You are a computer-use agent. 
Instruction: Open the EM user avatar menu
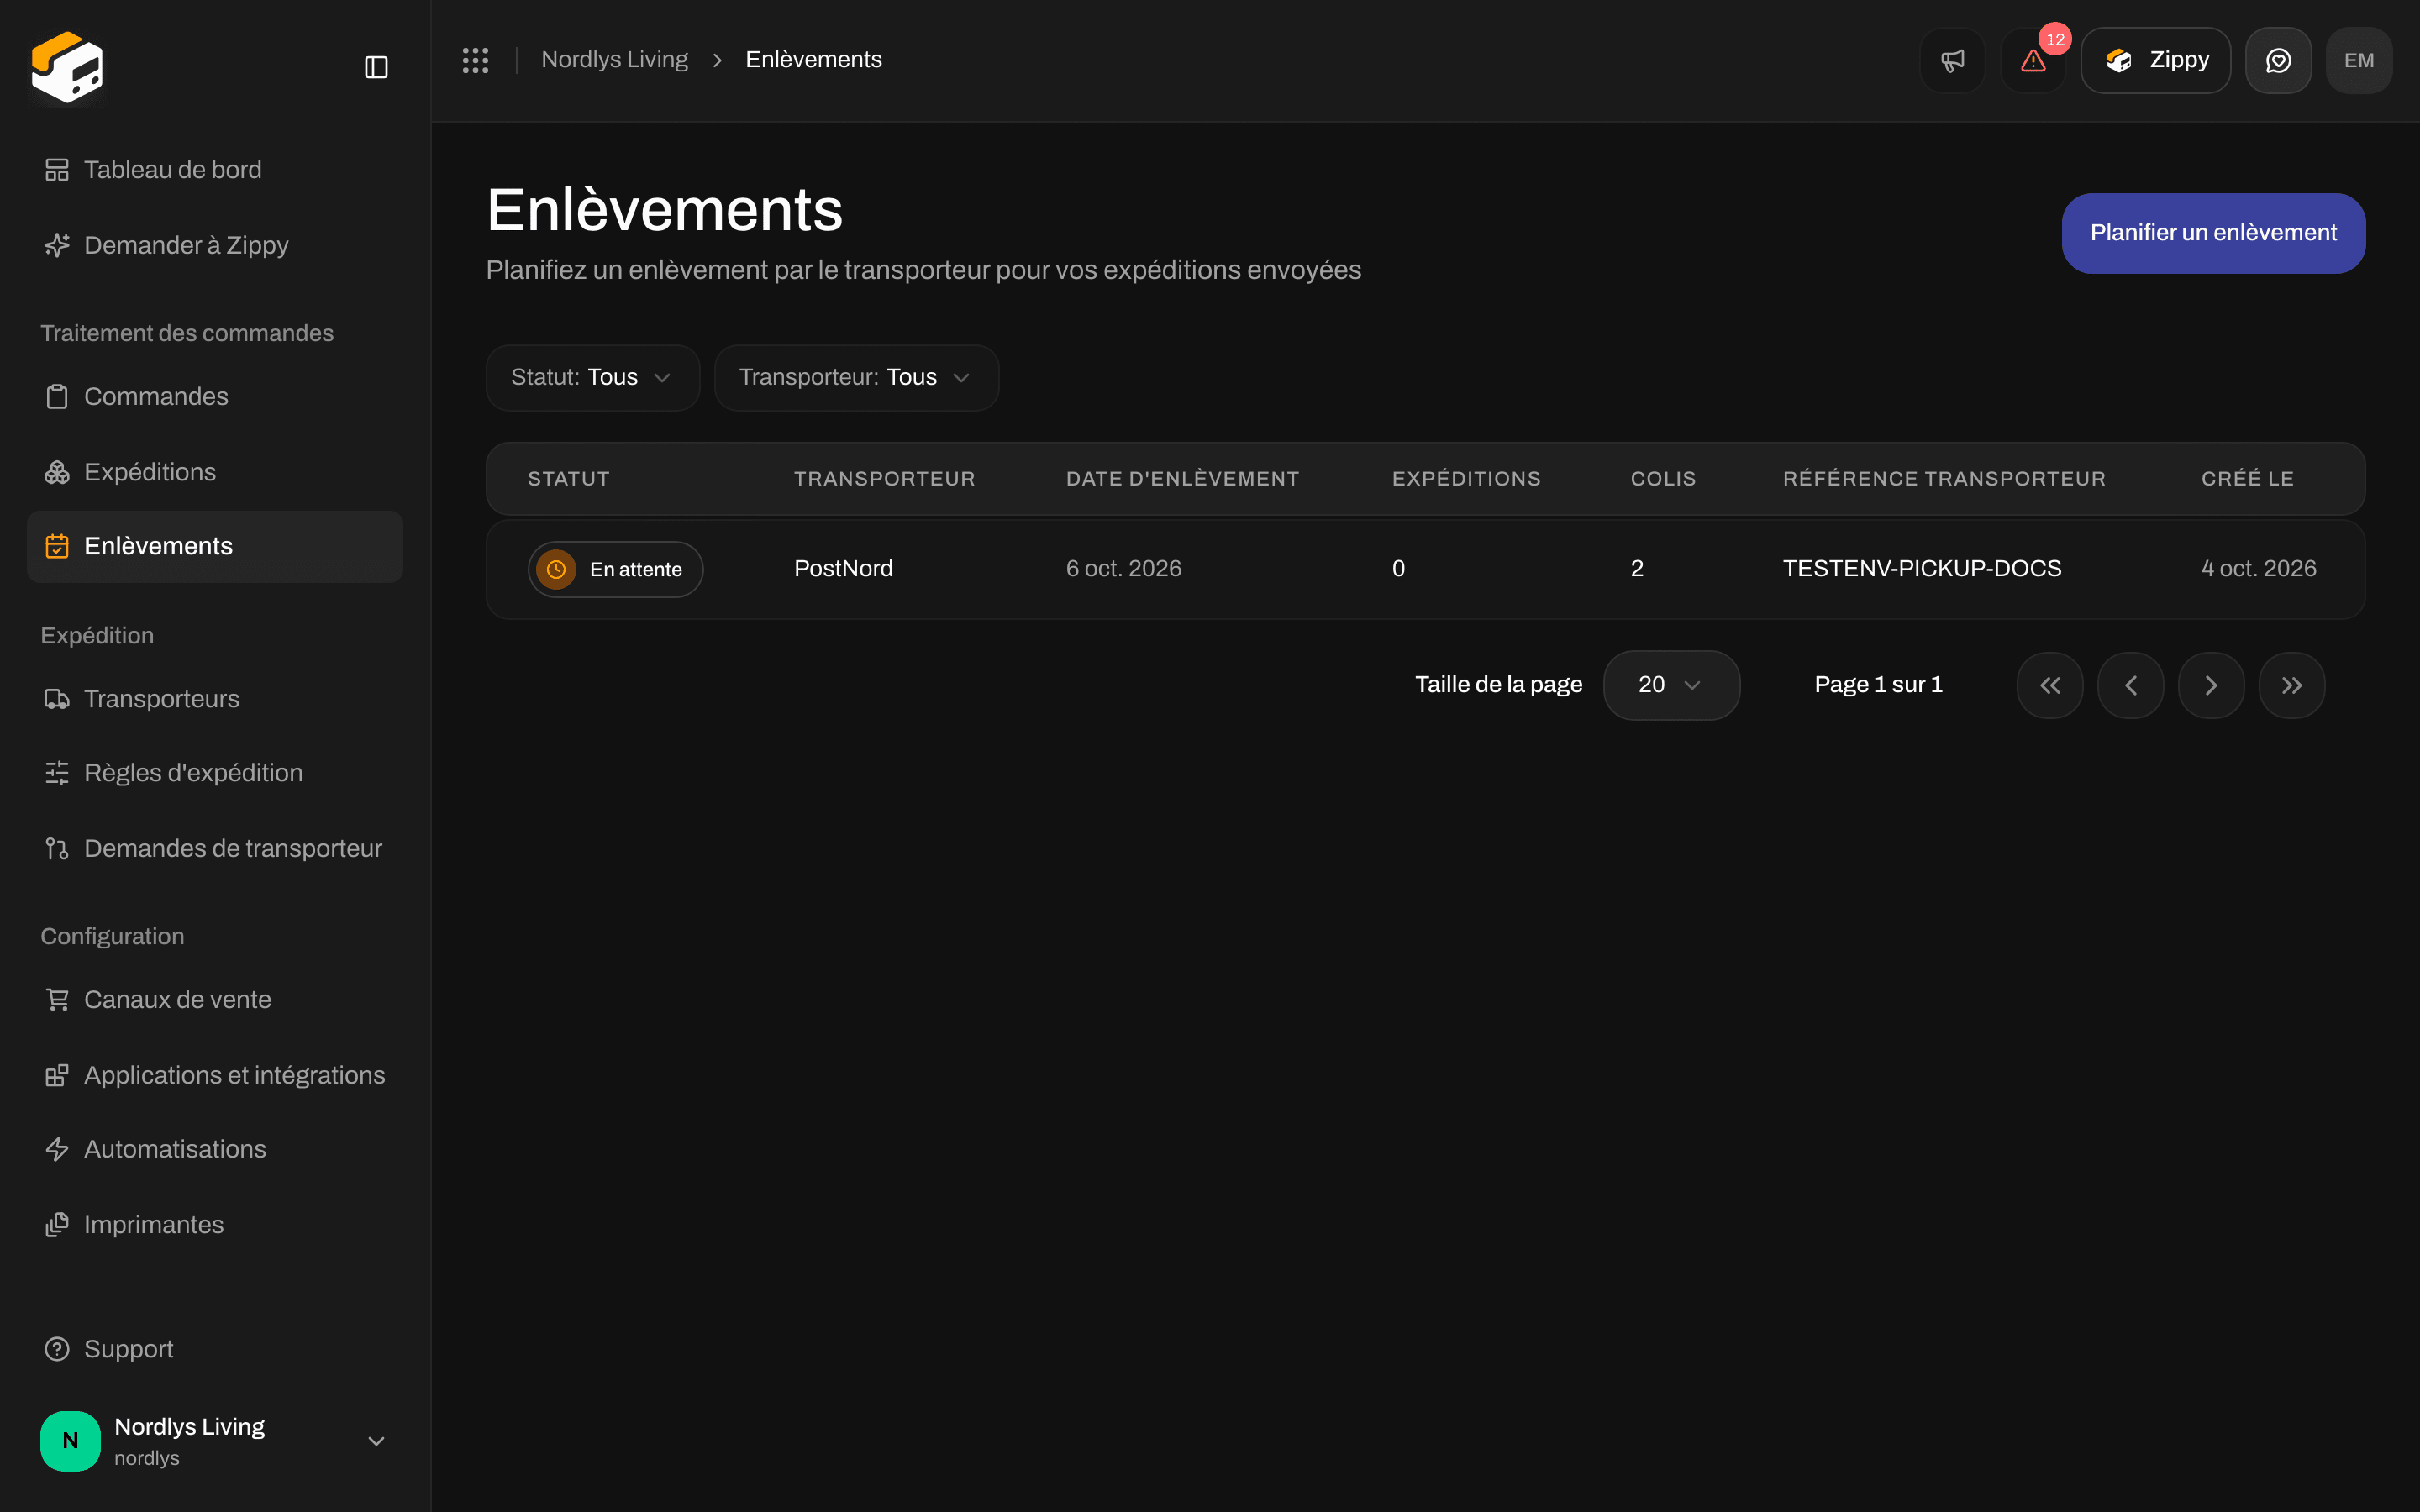[2359, 60]
